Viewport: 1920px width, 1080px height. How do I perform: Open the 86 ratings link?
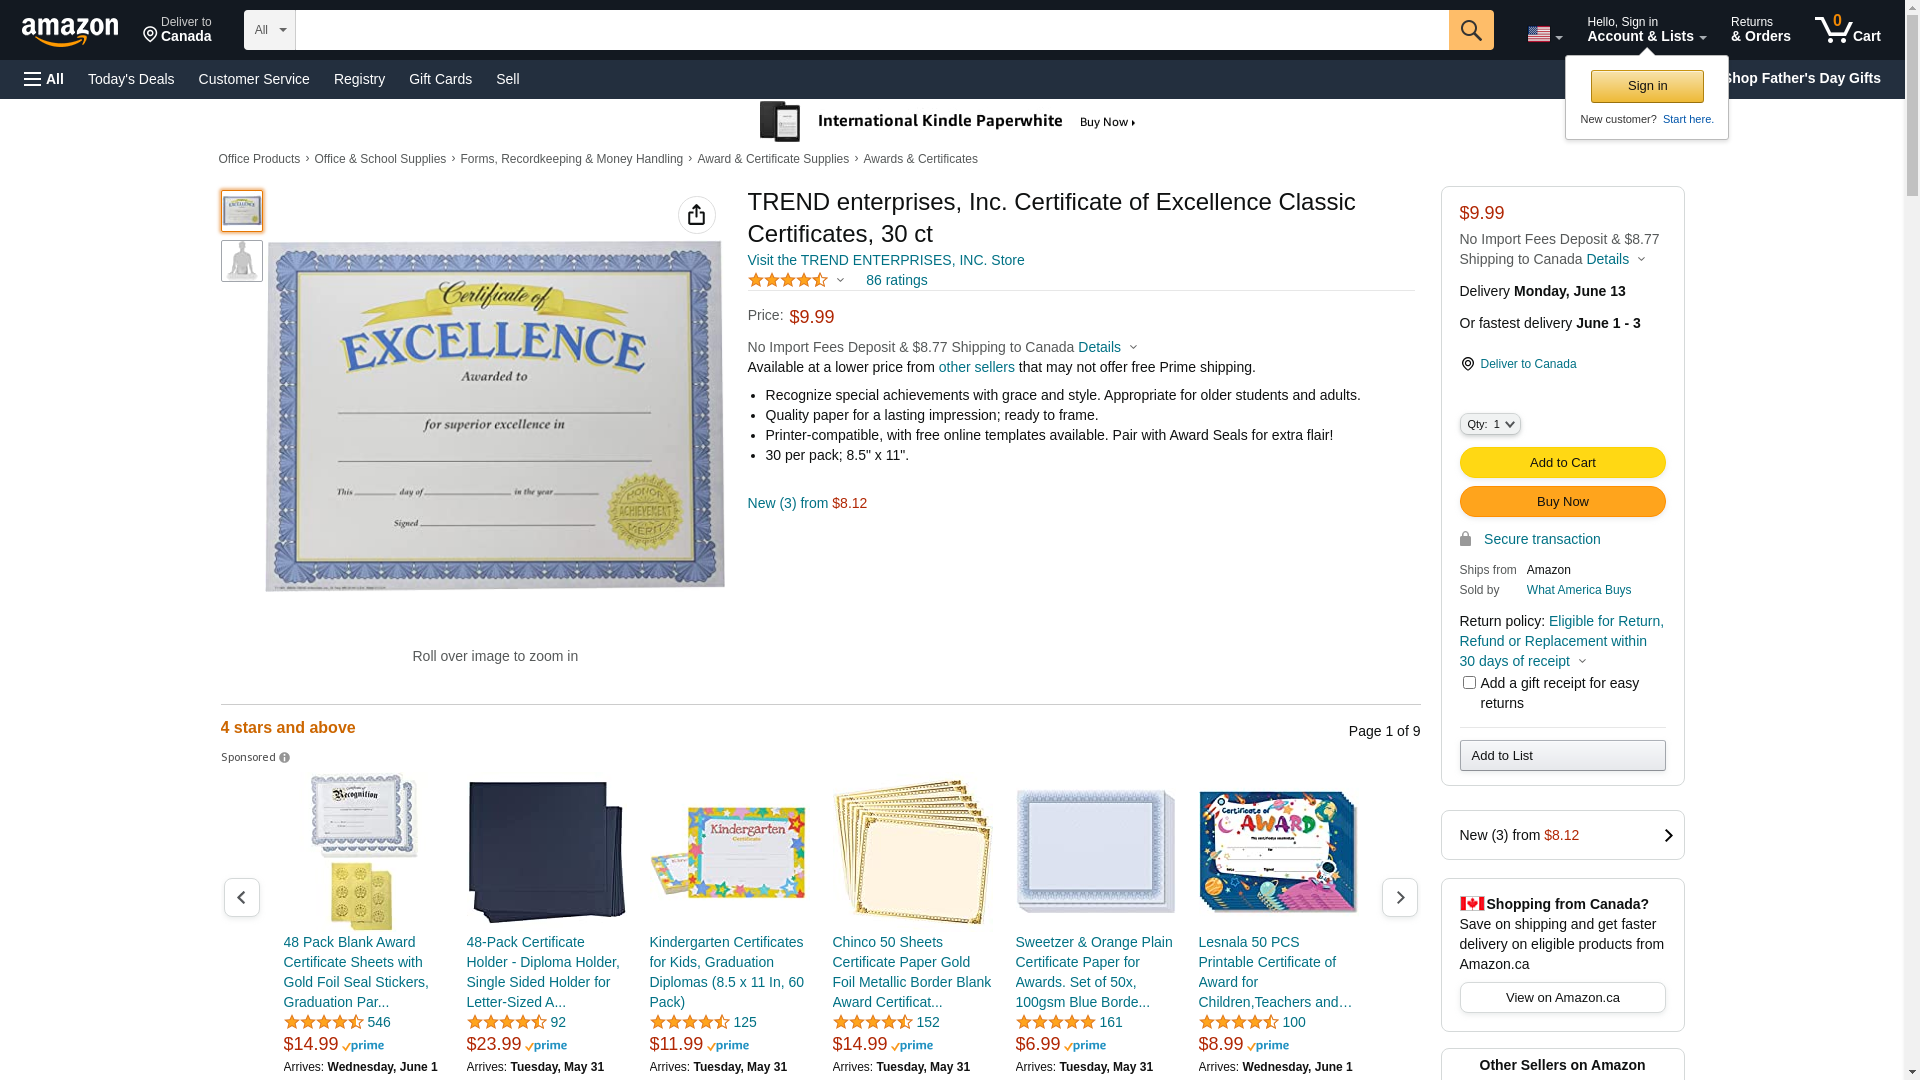pyautogui.click(x=896, y=281)
